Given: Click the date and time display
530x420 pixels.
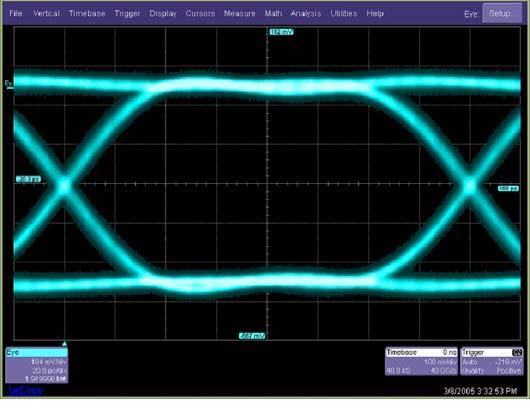Looking at the screenshot, I should point(480,391).
